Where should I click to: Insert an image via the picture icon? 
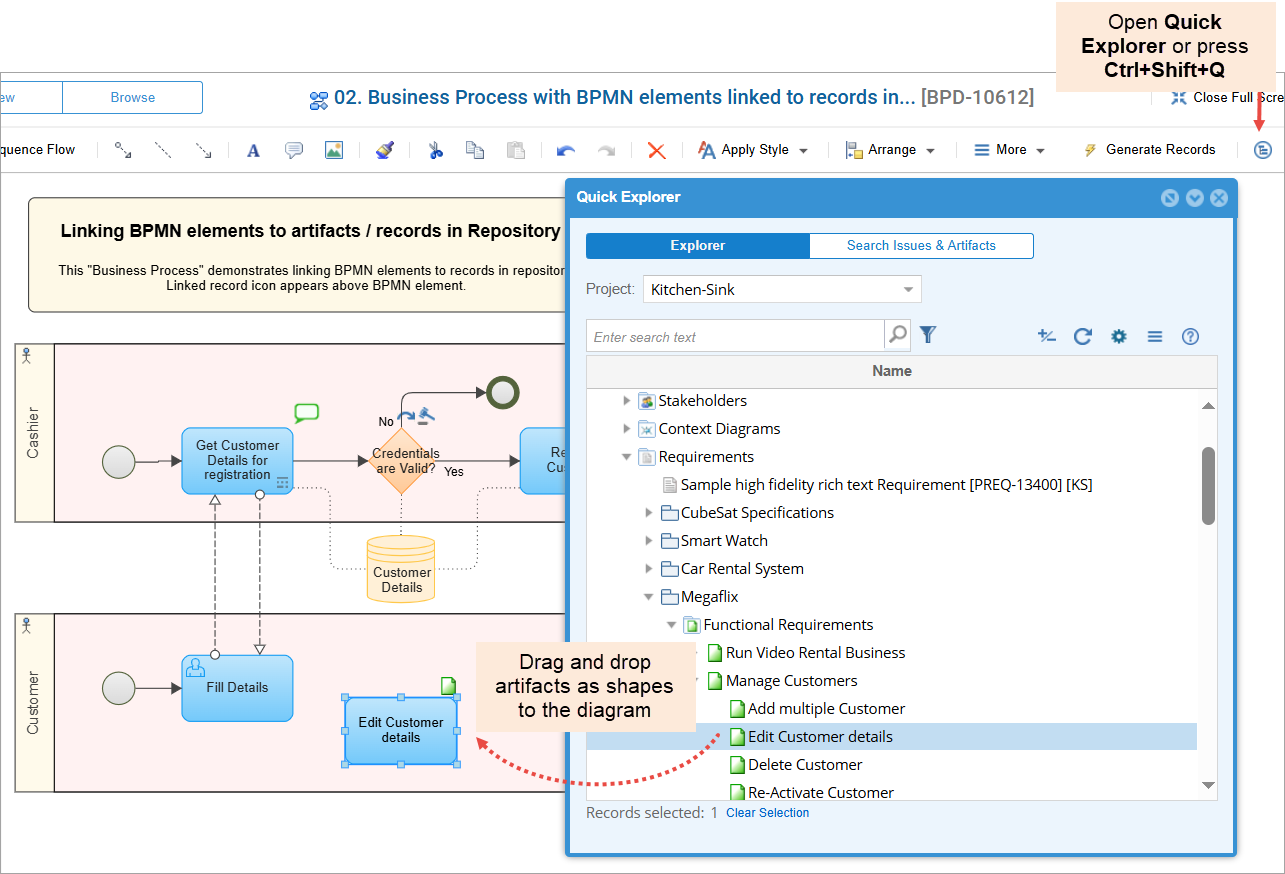point(334,150)
